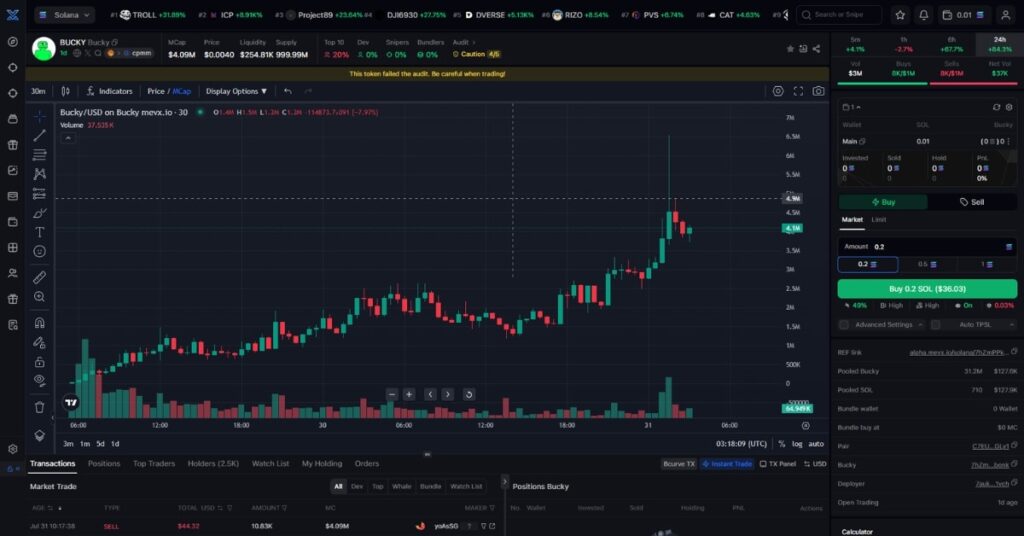Open chart settings from toolbar circle icon
1024x536 pixels.
point(778,91)
